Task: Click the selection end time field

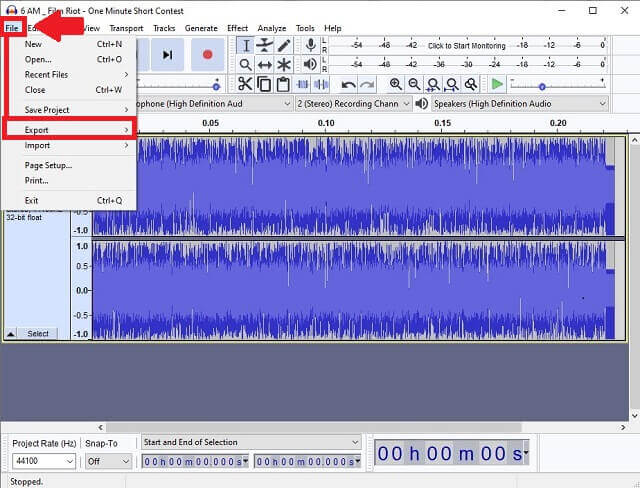Action: 305,461
